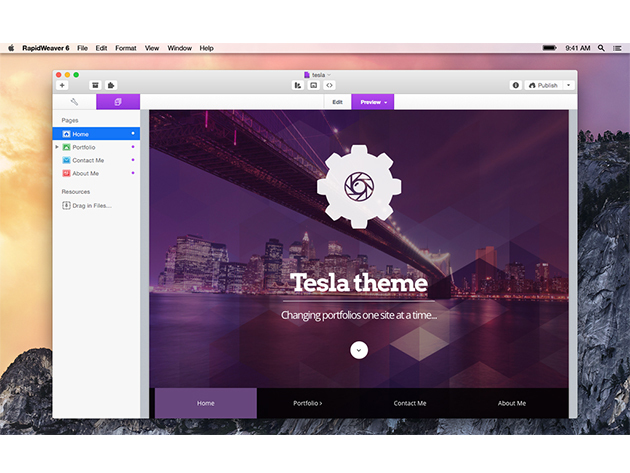The height and width of the screenshot is (473, 630).
Task: Toggle Home page changed dot indicator
Action: (x=133, y=133)
